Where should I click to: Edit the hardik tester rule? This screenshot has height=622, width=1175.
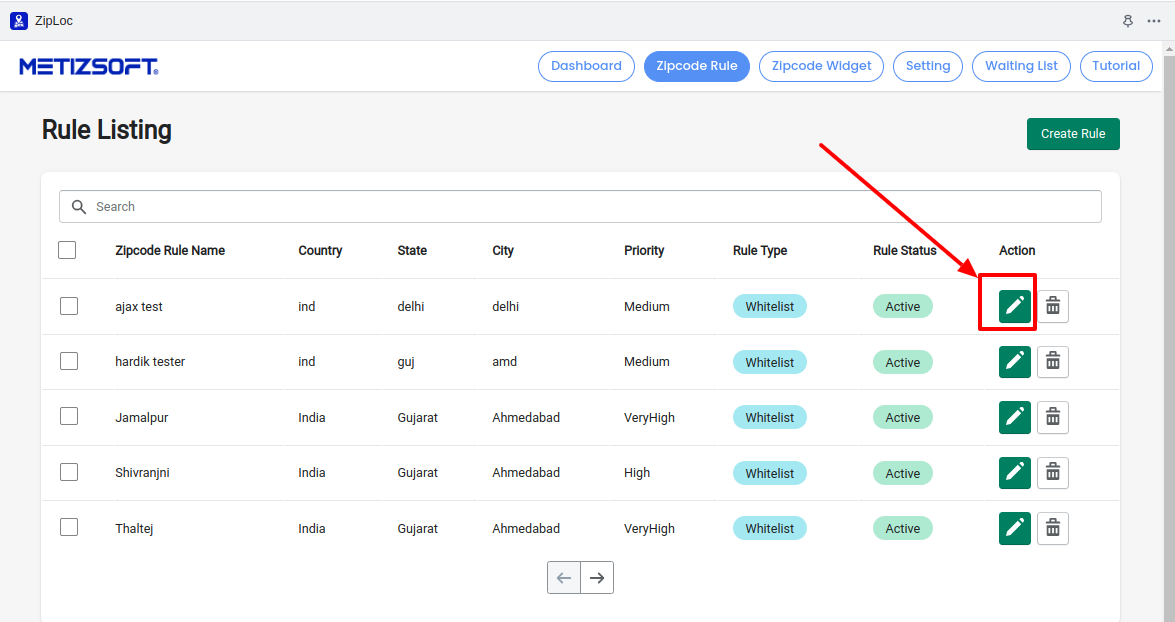(1014, 362)
